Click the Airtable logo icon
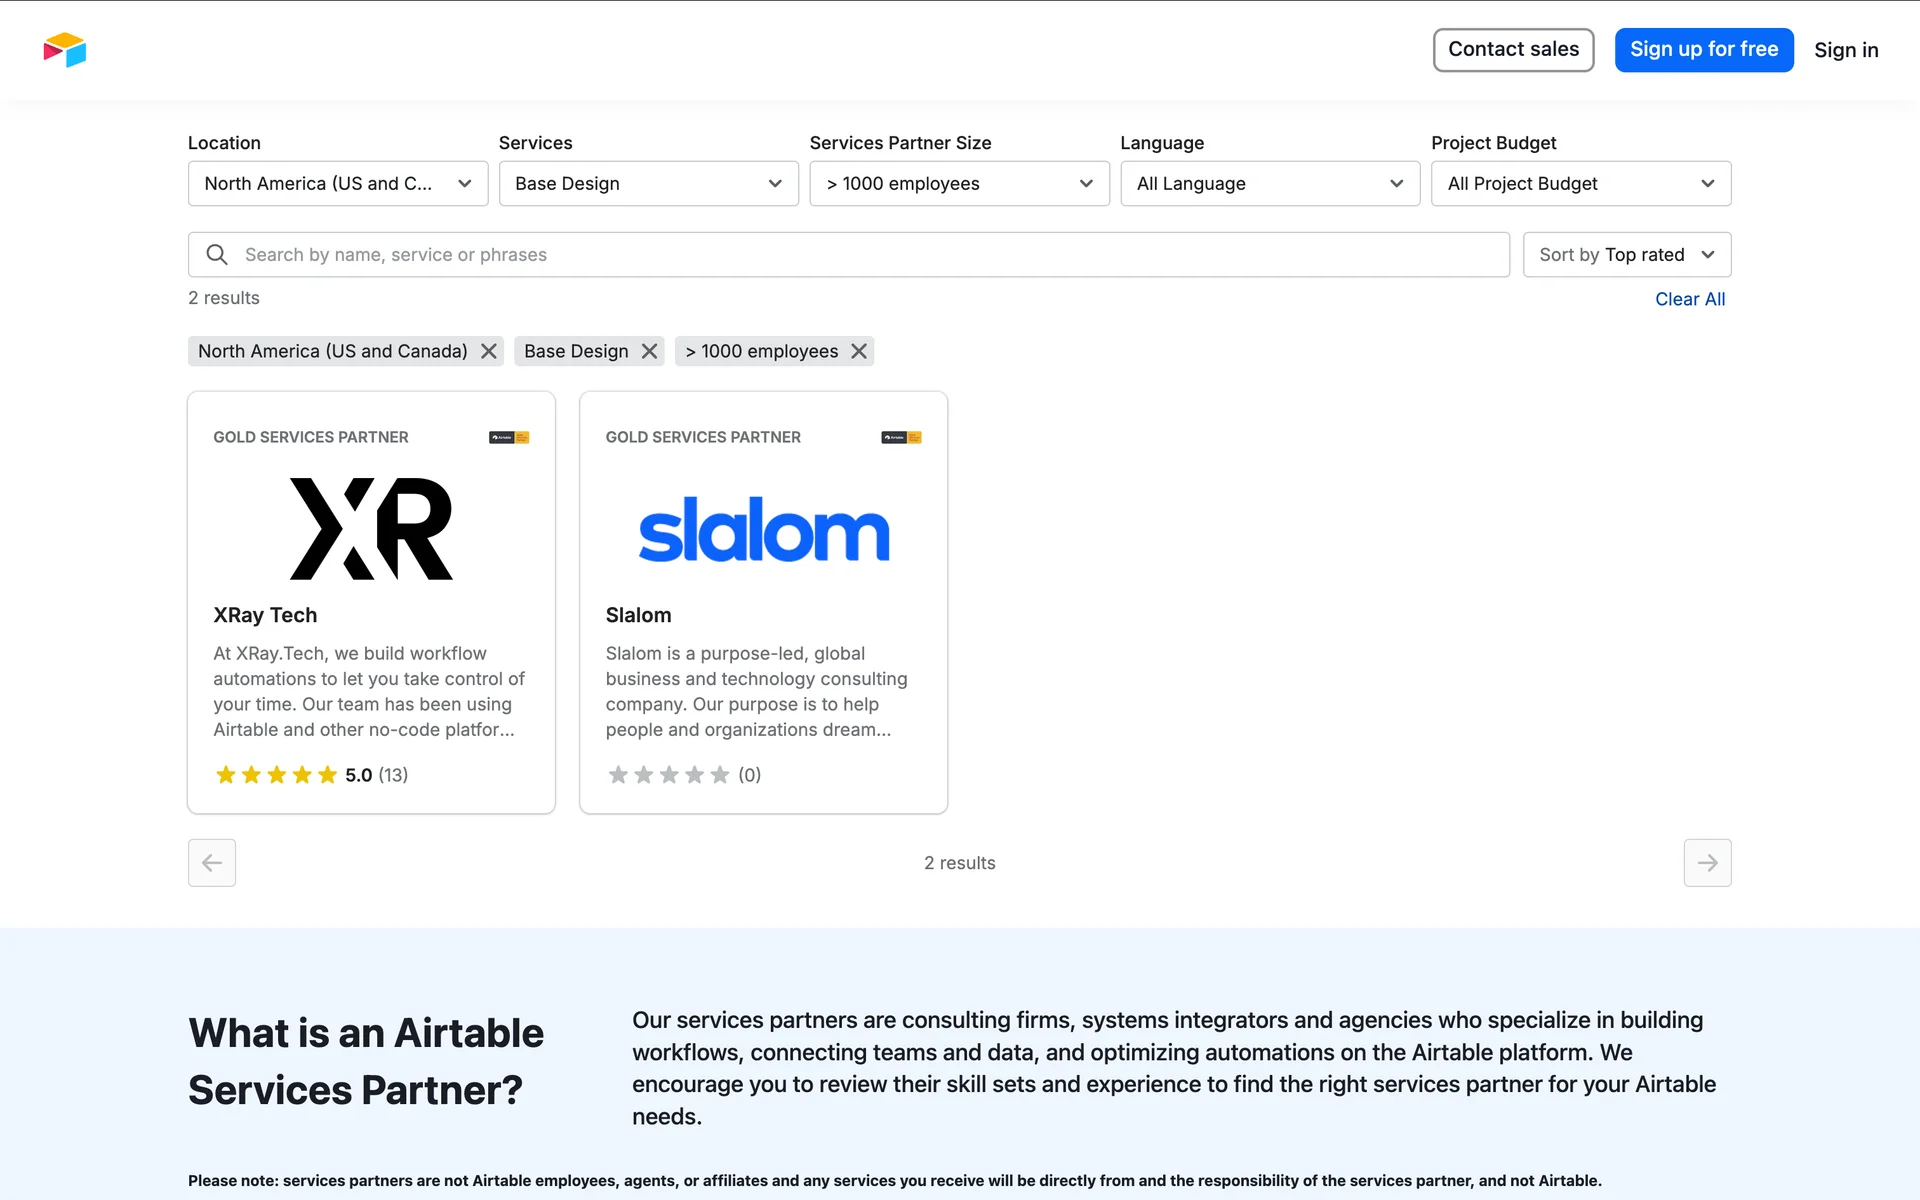 click(65, 50)
